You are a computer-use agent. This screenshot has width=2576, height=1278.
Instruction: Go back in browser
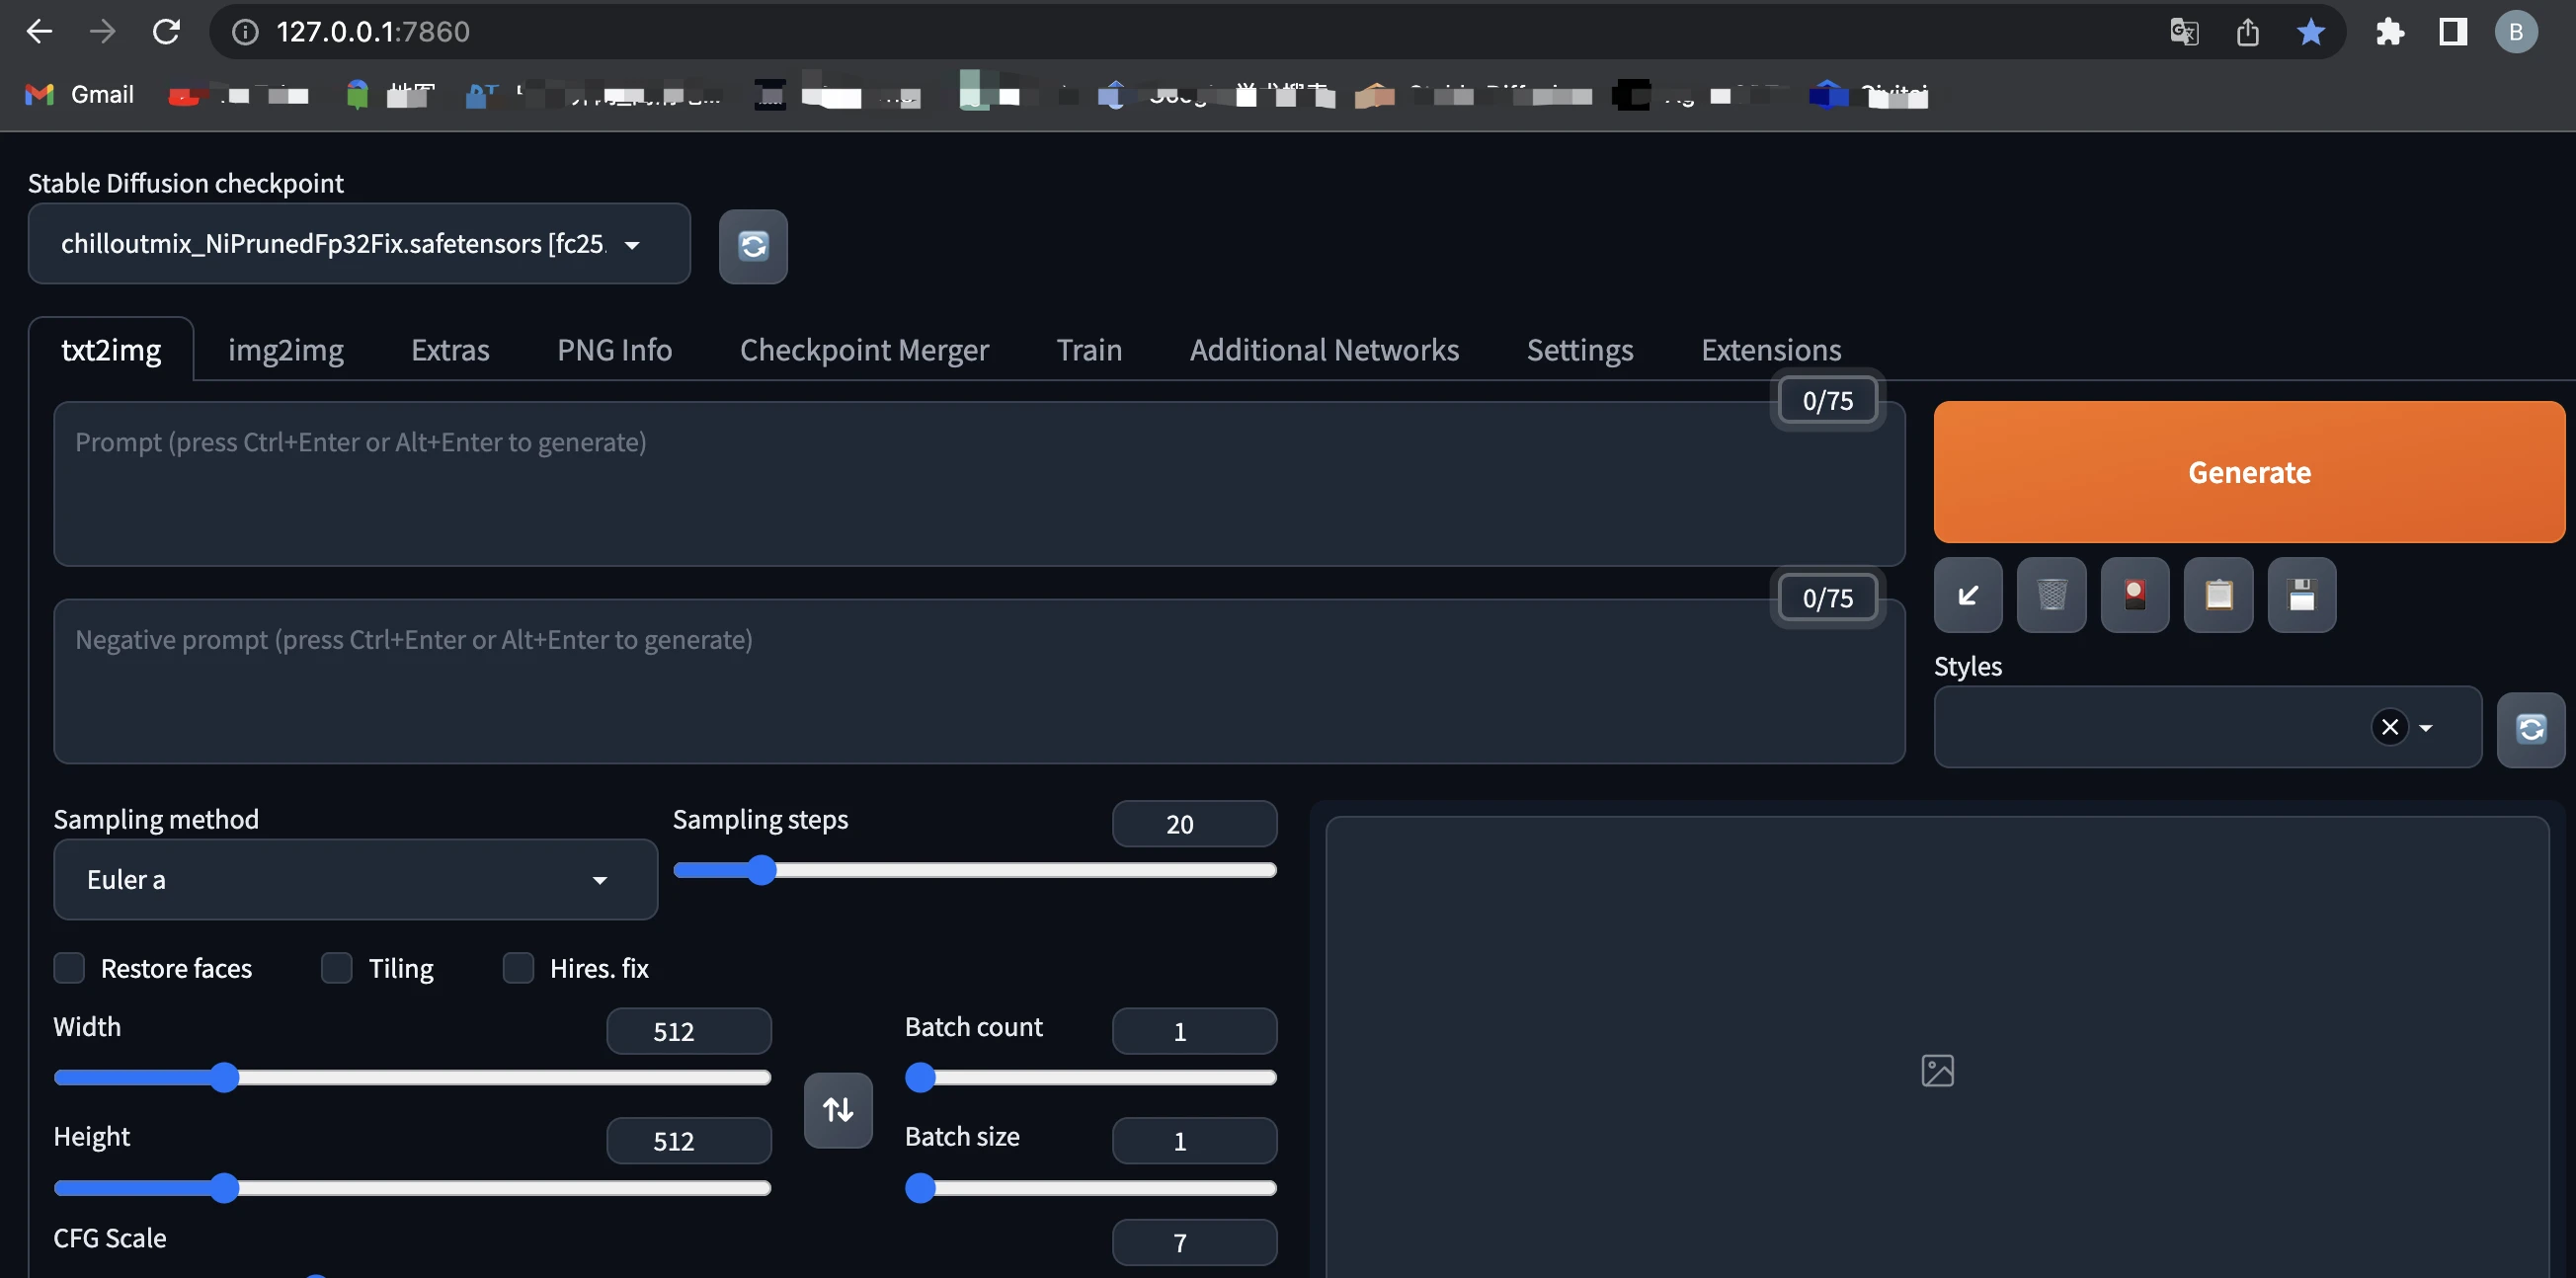coord(40,32)
